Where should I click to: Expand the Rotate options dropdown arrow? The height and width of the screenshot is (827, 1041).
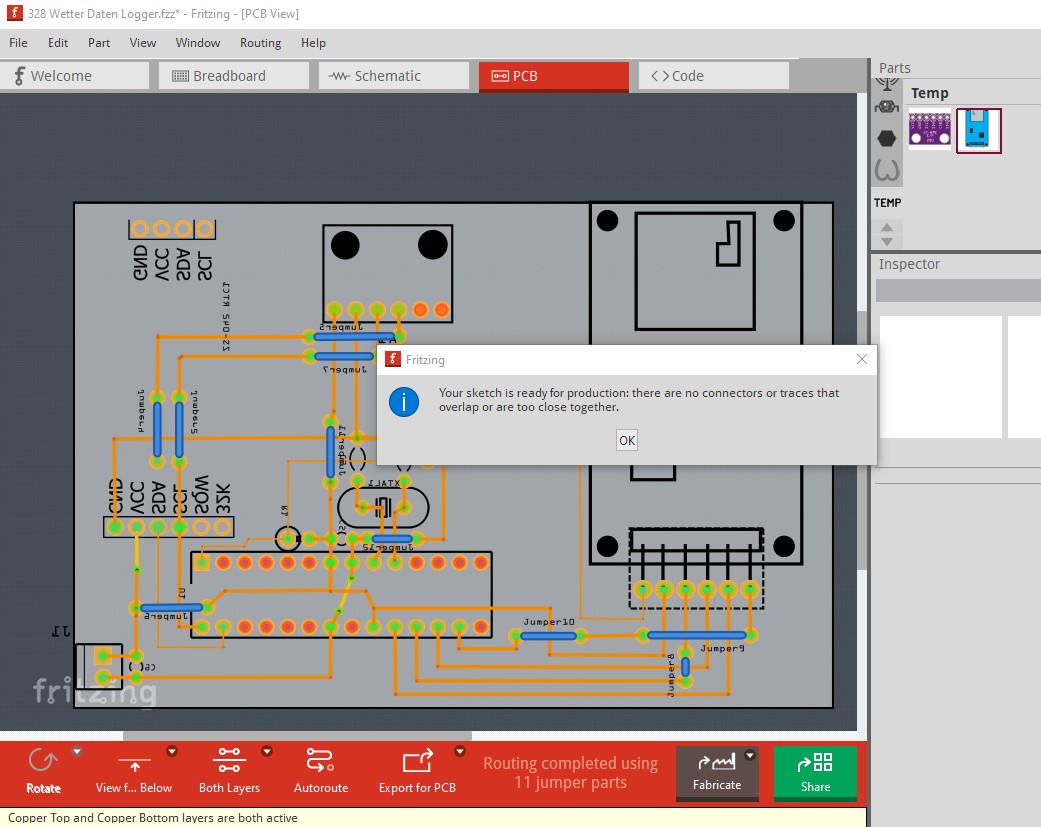77,751
